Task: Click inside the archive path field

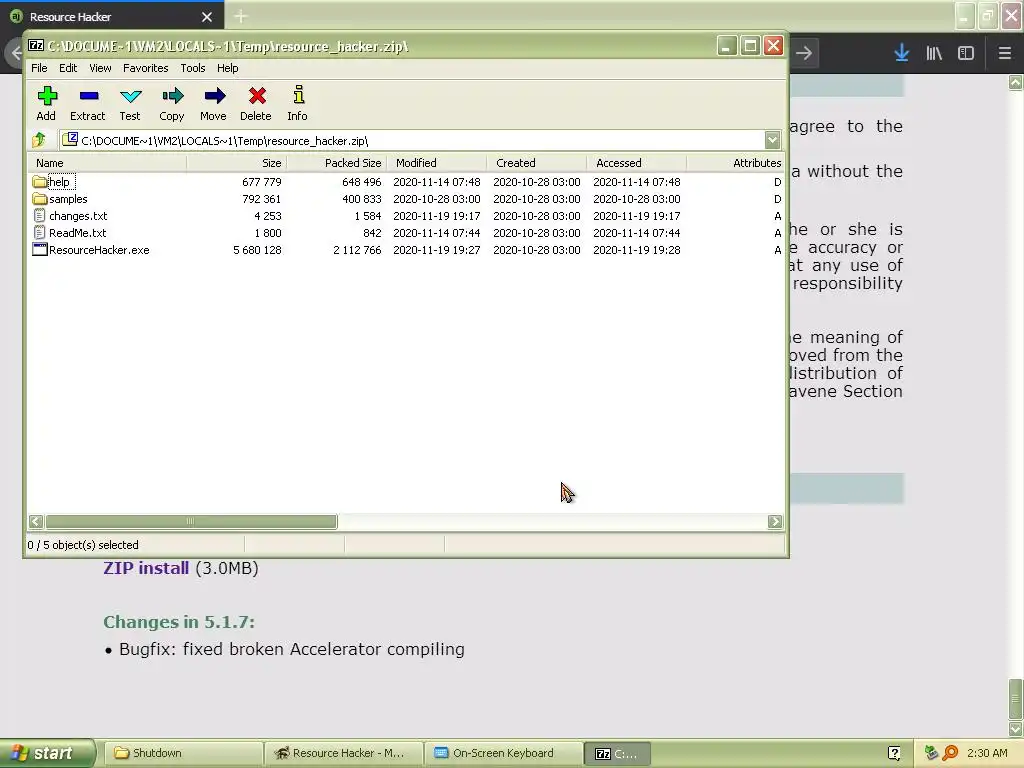Action: [x=411, y=140]
